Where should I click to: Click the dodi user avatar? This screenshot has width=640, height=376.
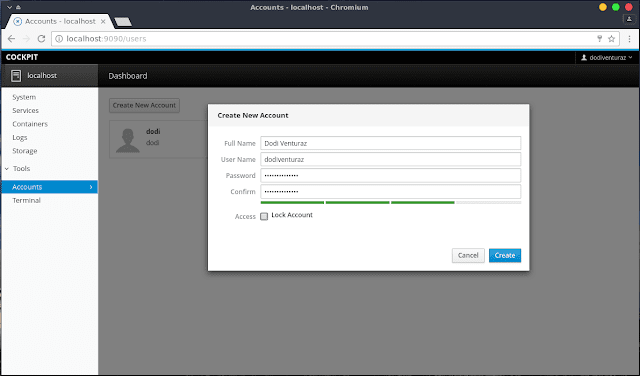click(x=128, y=140)
